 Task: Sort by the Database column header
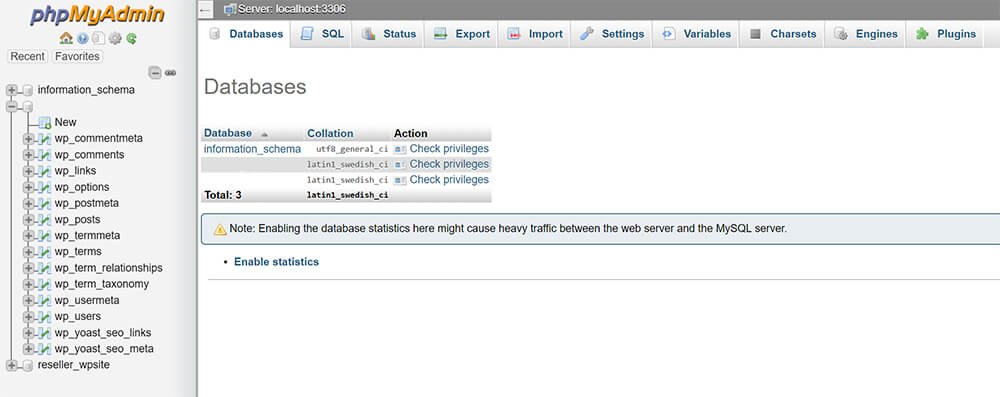click(228, 133)
